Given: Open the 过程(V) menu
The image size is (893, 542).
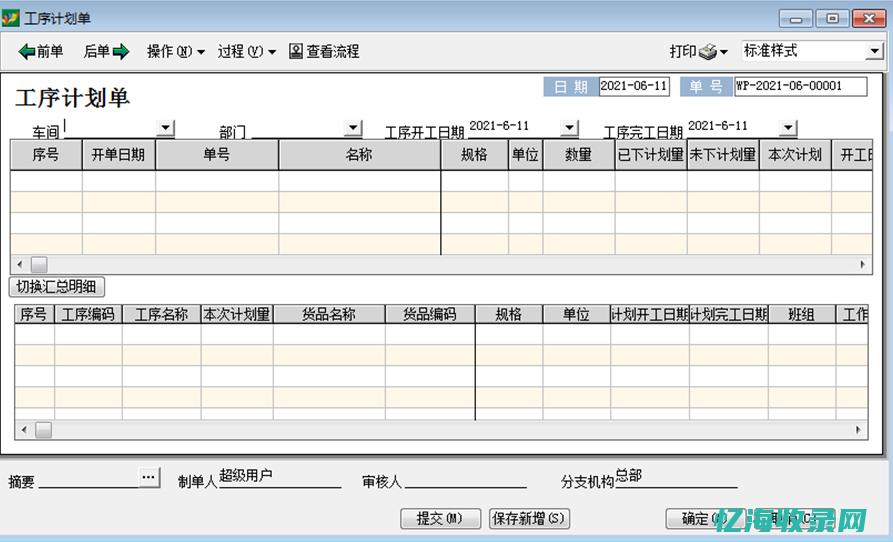Looking at the screenshot, I should (246, 51).
